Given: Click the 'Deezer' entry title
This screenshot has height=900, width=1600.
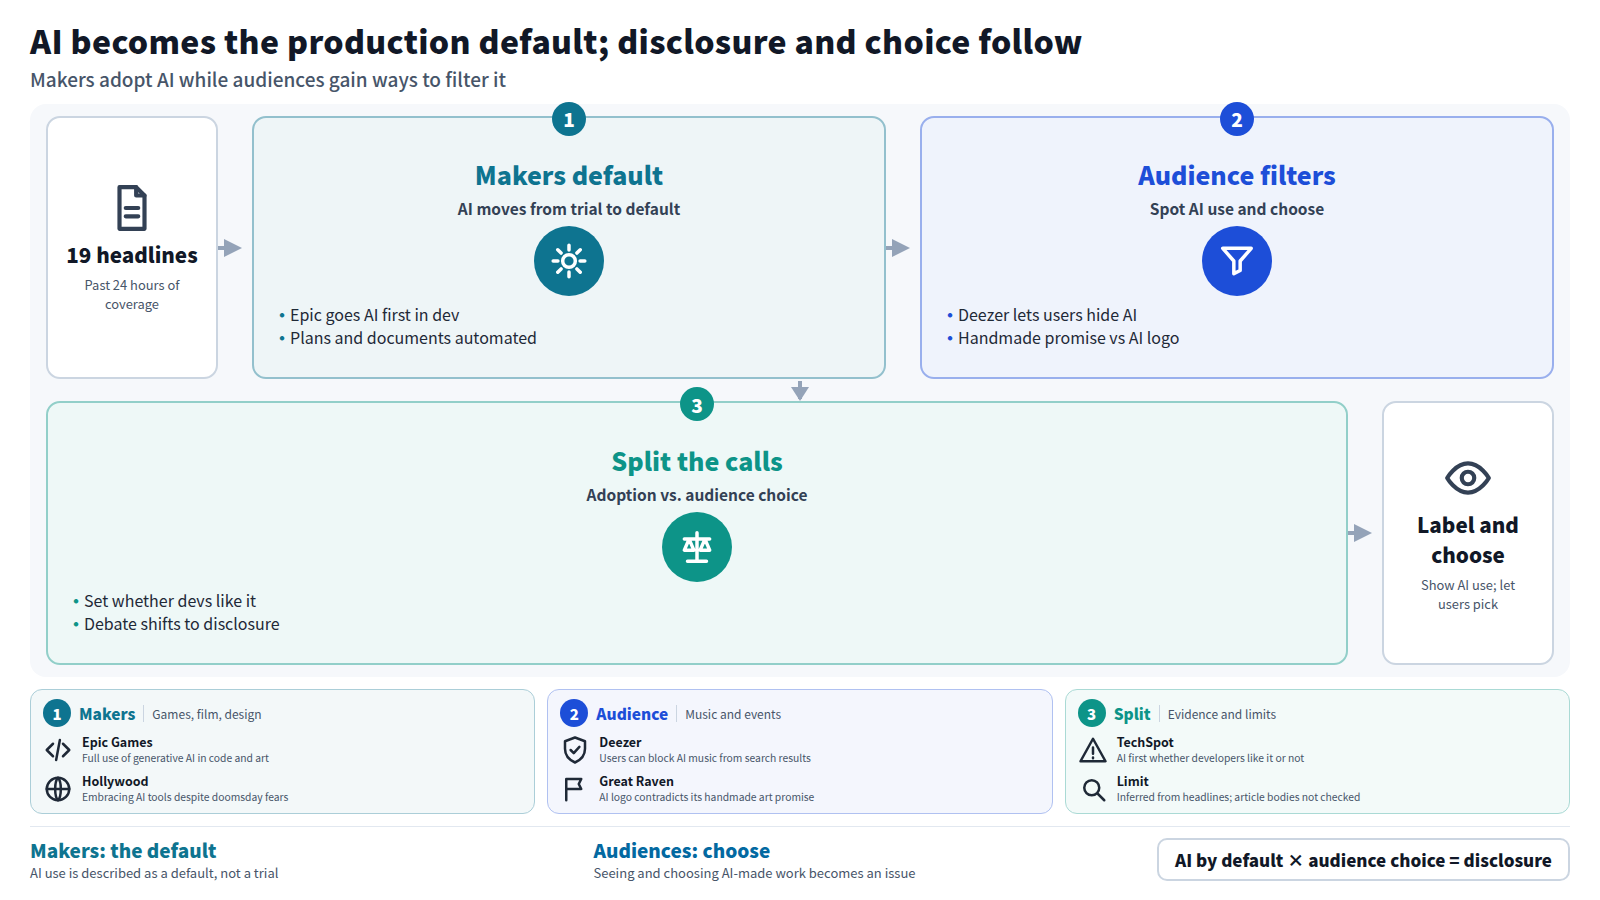Looking at the screenshot, I should [620, 742].
